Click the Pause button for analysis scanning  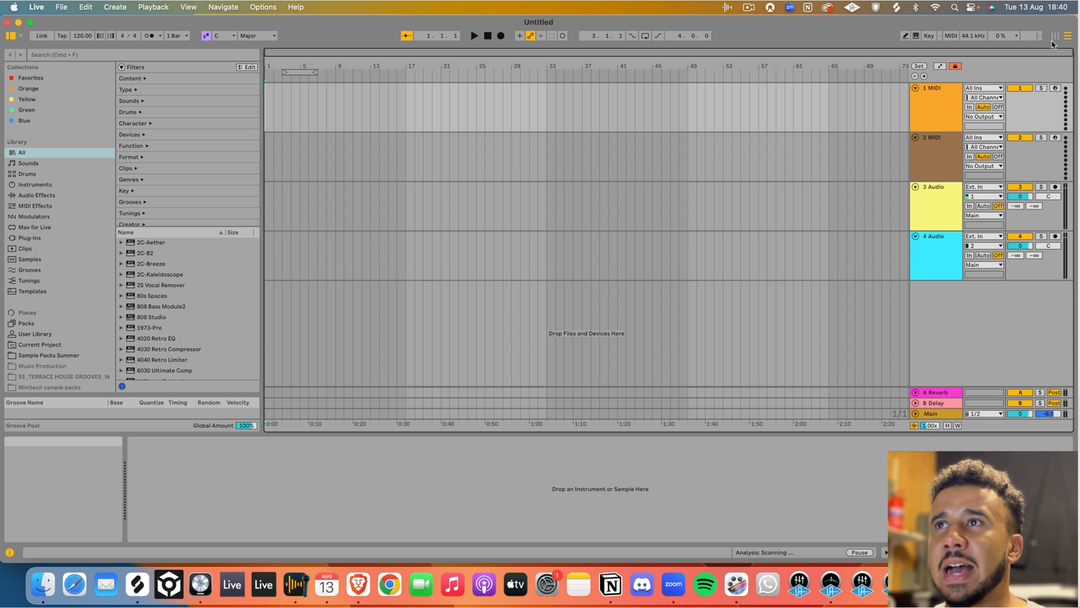coord(859,552)
